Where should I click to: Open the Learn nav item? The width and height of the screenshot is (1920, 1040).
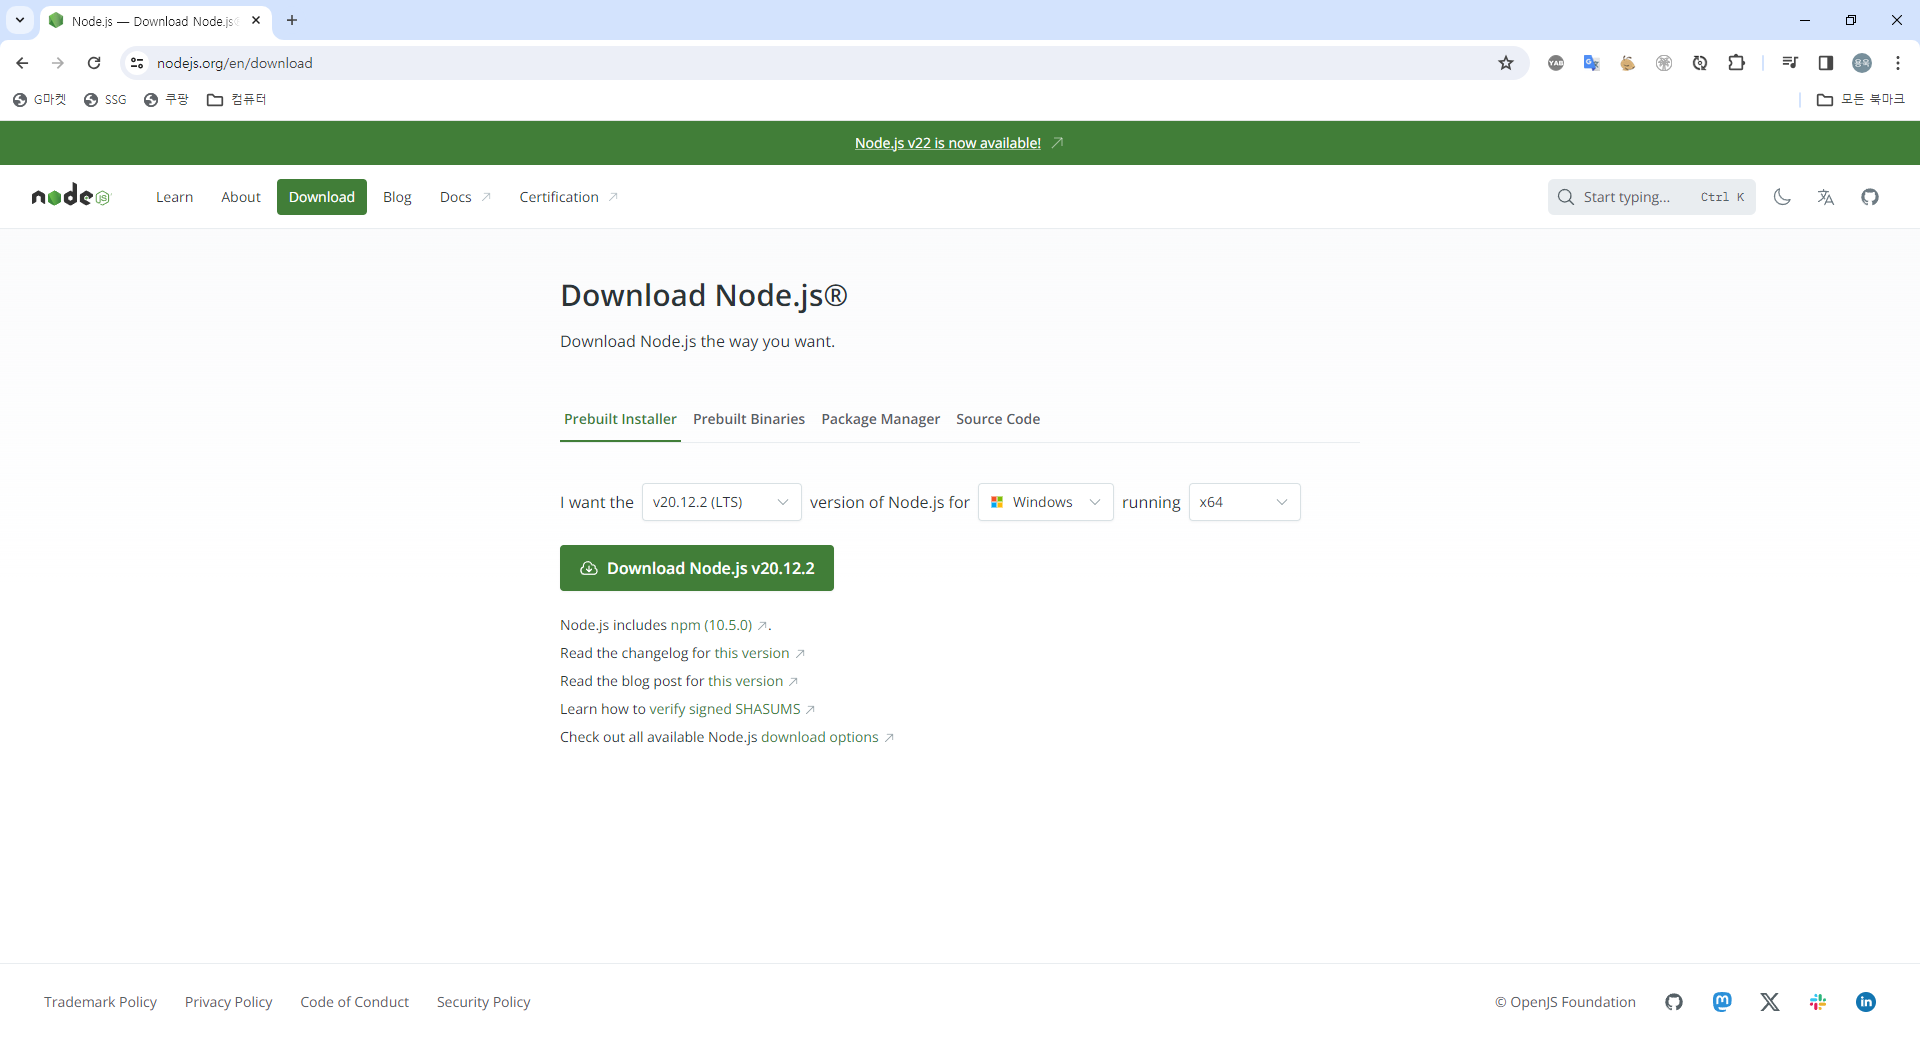coord(174,197)
